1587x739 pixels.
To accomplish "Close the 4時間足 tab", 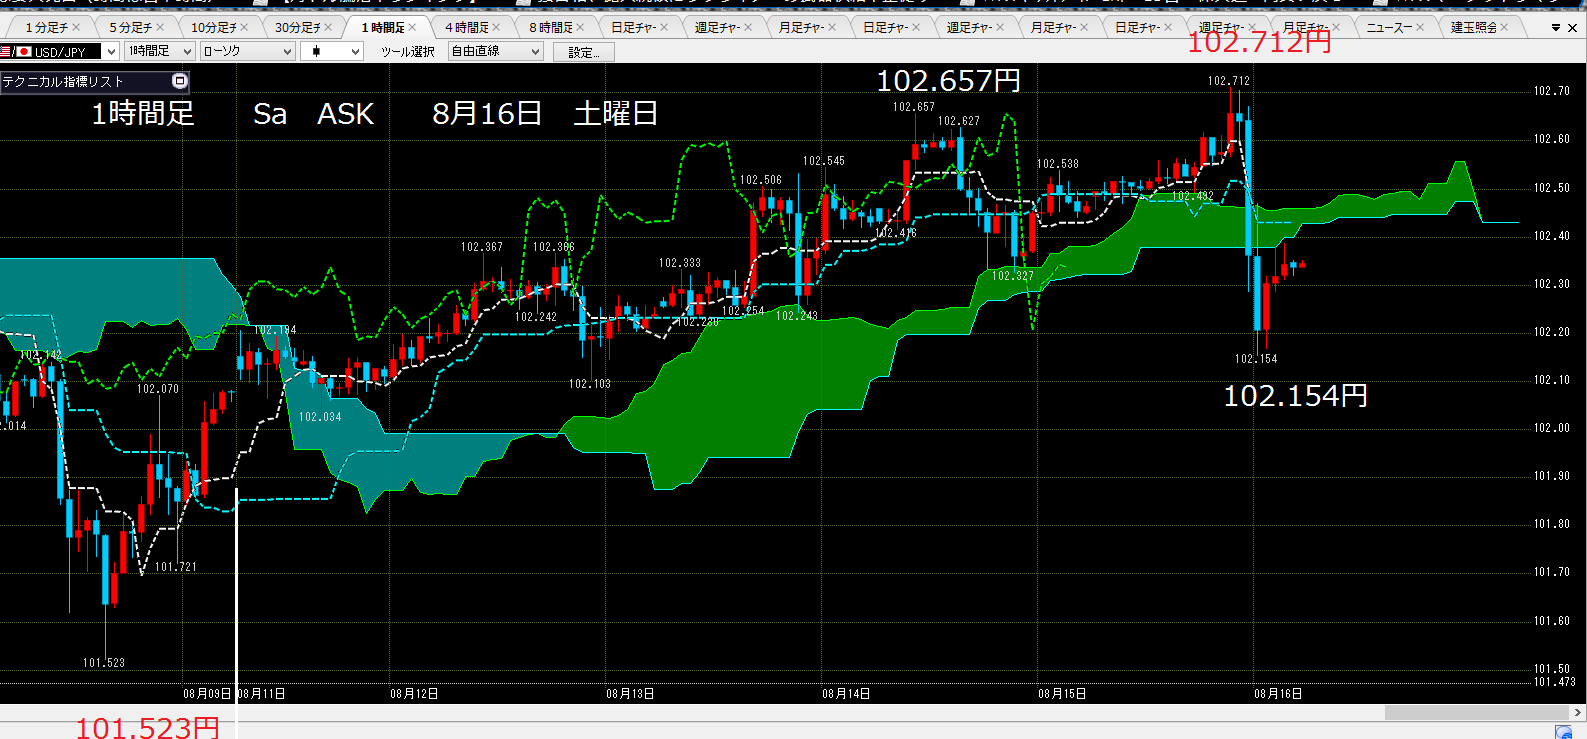I will coord(497,27).
